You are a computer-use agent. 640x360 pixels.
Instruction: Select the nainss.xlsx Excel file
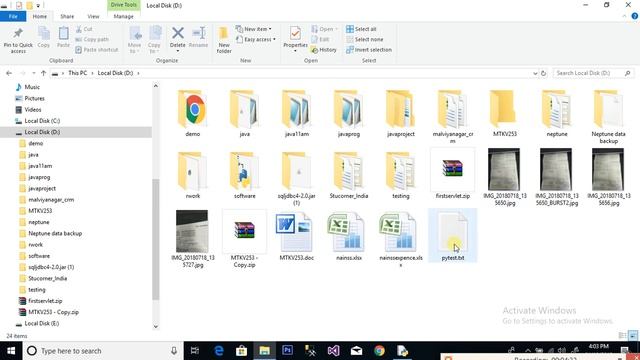tap(348, 237)
